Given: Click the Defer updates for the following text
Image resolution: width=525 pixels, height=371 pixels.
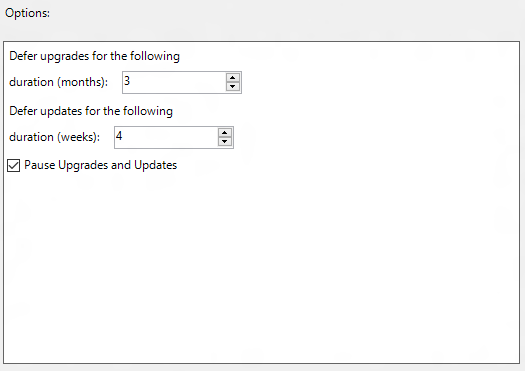Looking at the screenshot, I should point(91,111).
